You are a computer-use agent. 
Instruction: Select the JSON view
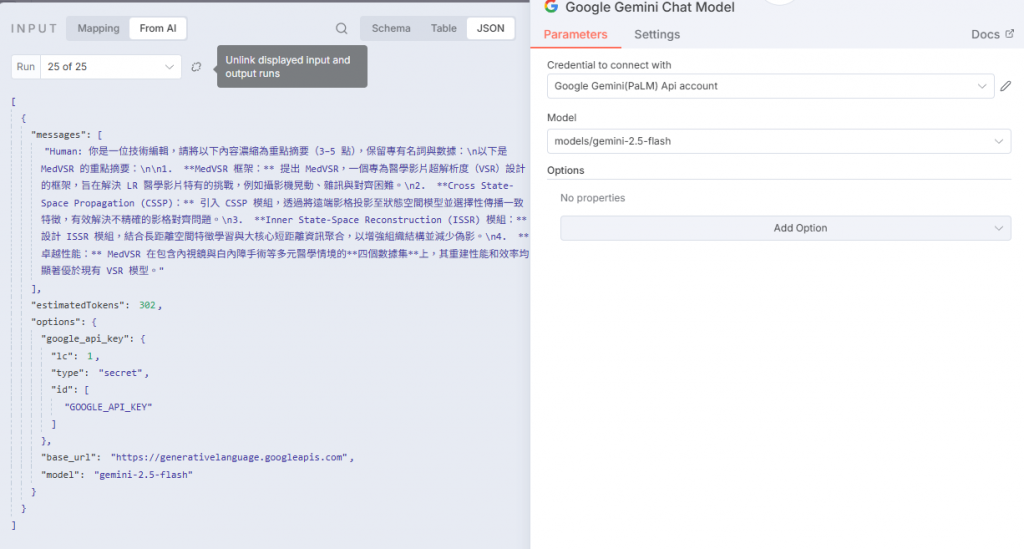tap(490, 28)
